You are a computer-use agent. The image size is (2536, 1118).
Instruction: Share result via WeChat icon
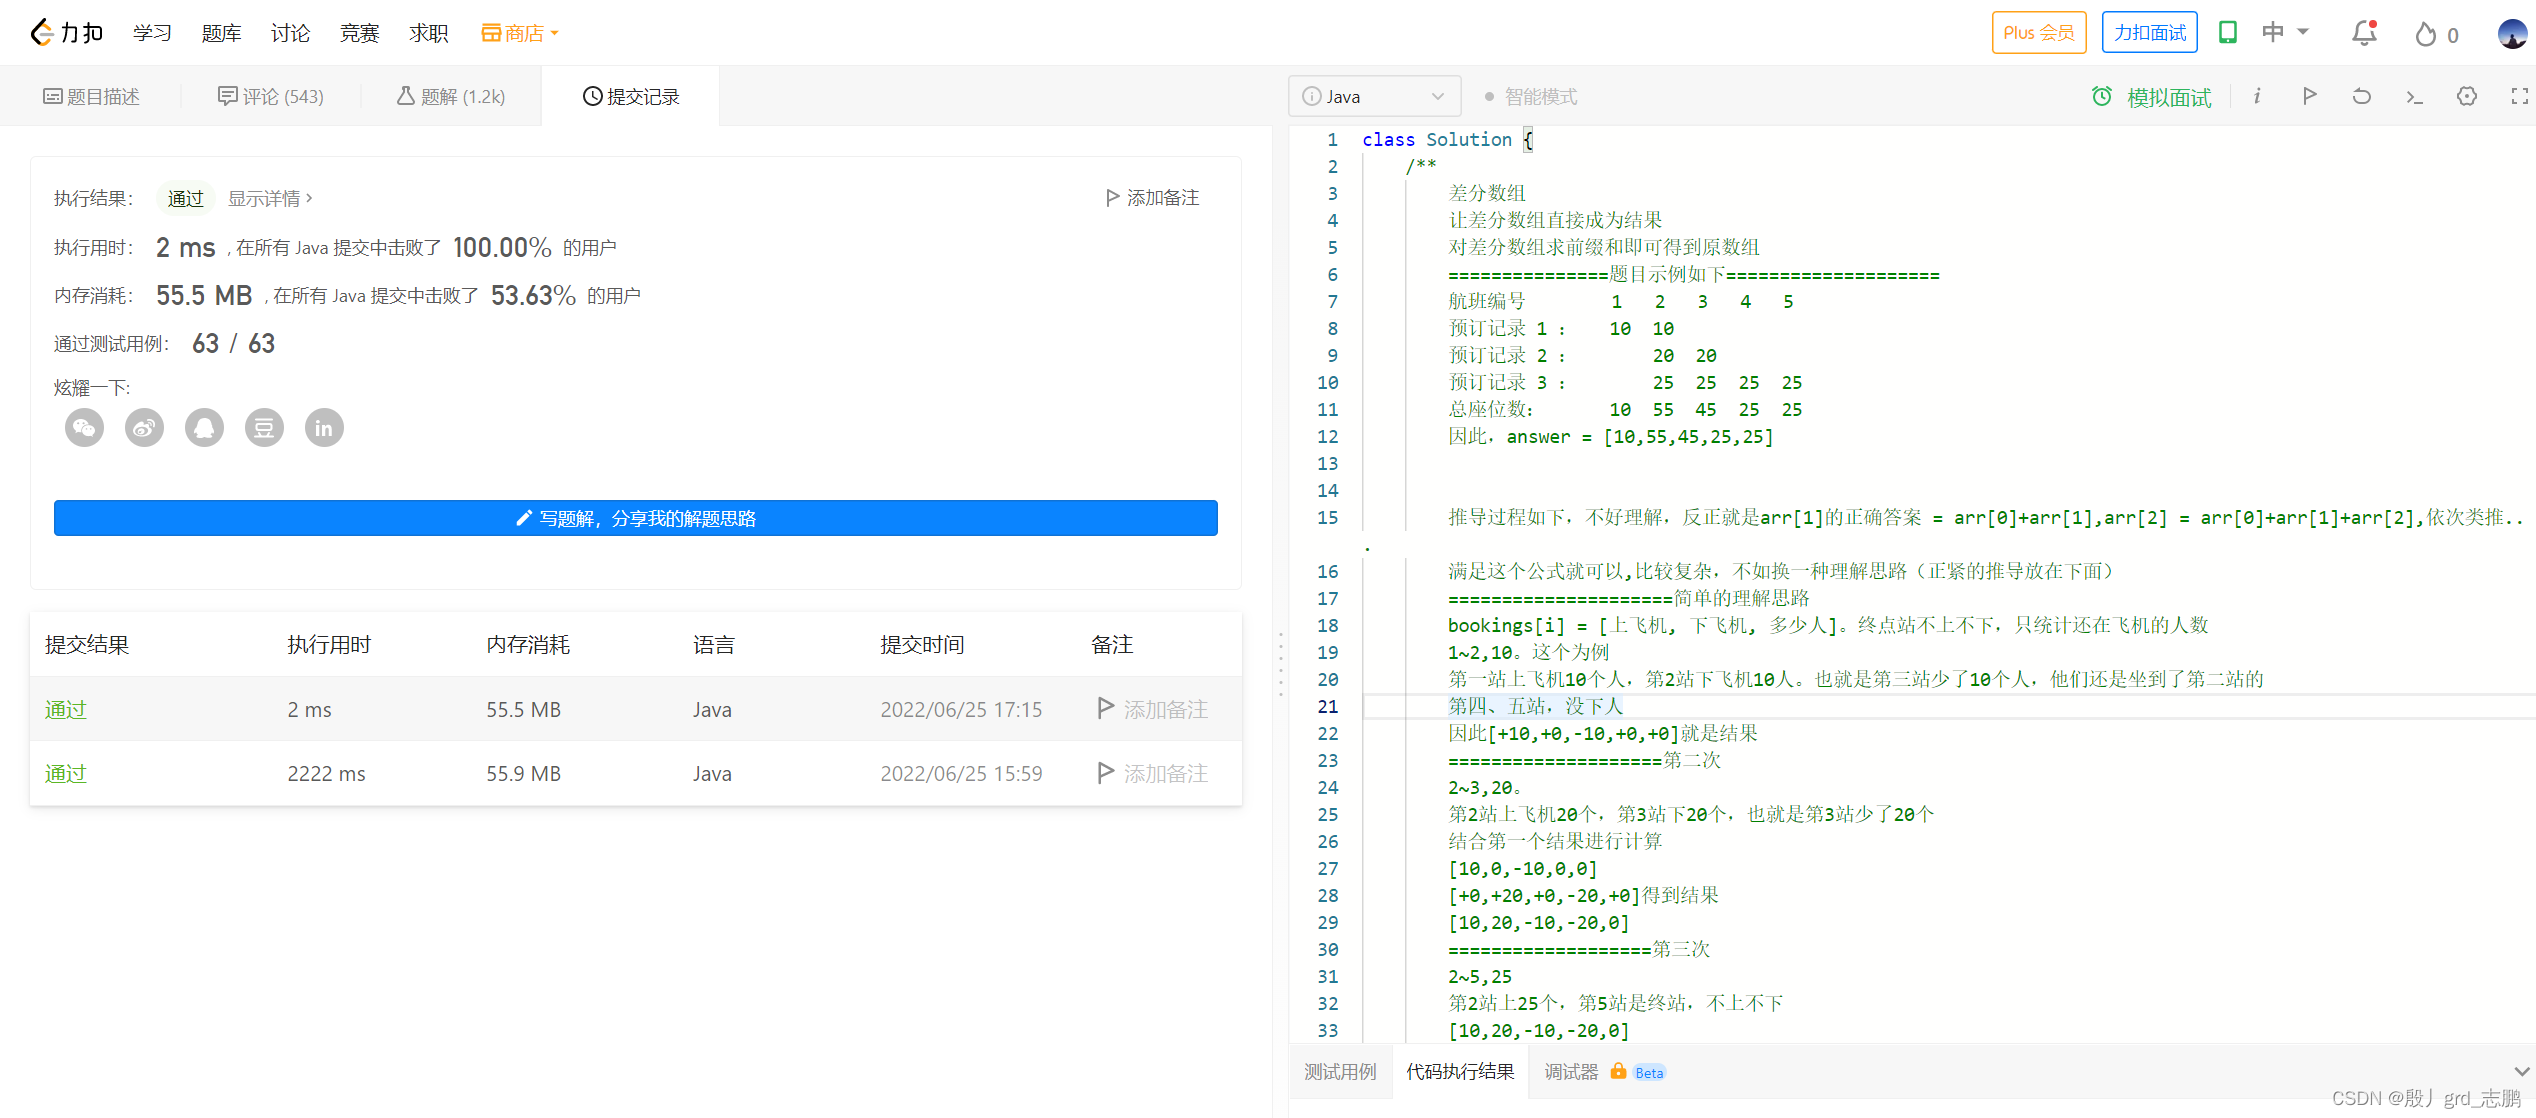84,428
